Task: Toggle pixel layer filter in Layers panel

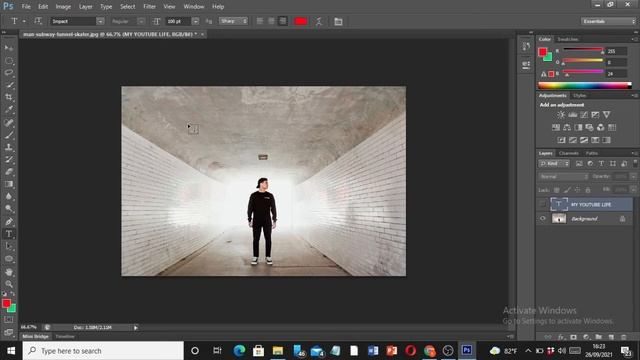Action: click(x=579, y=163)
